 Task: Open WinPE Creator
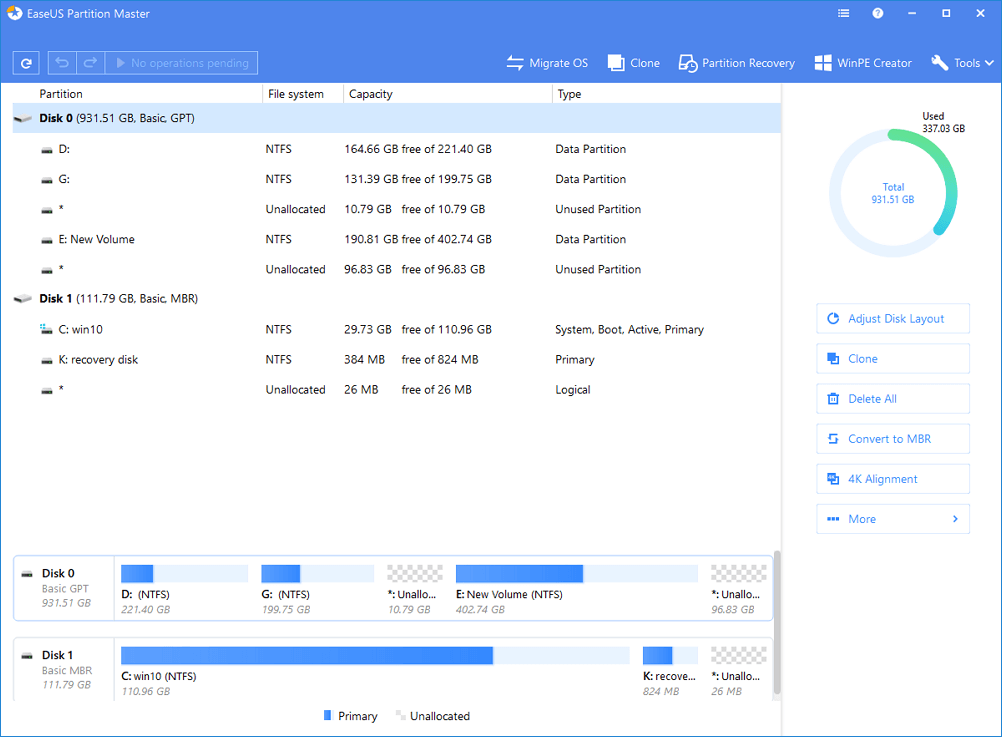pos(863,63)
